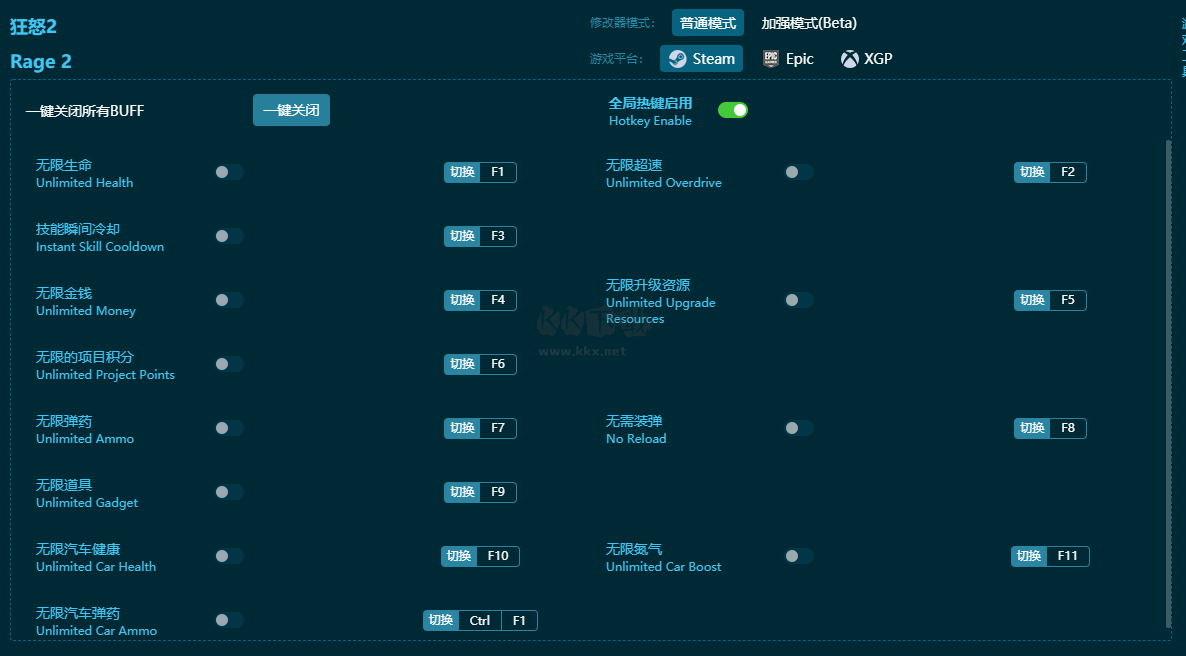1186x656 pixels.
Task: Enable Unlimited Overdrive toggle
Action: (799, 172)
